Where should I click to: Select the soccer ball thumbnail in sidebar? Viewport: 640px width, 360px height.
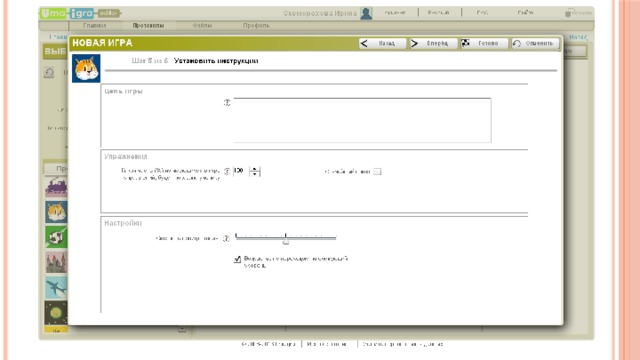coord(56,237)
